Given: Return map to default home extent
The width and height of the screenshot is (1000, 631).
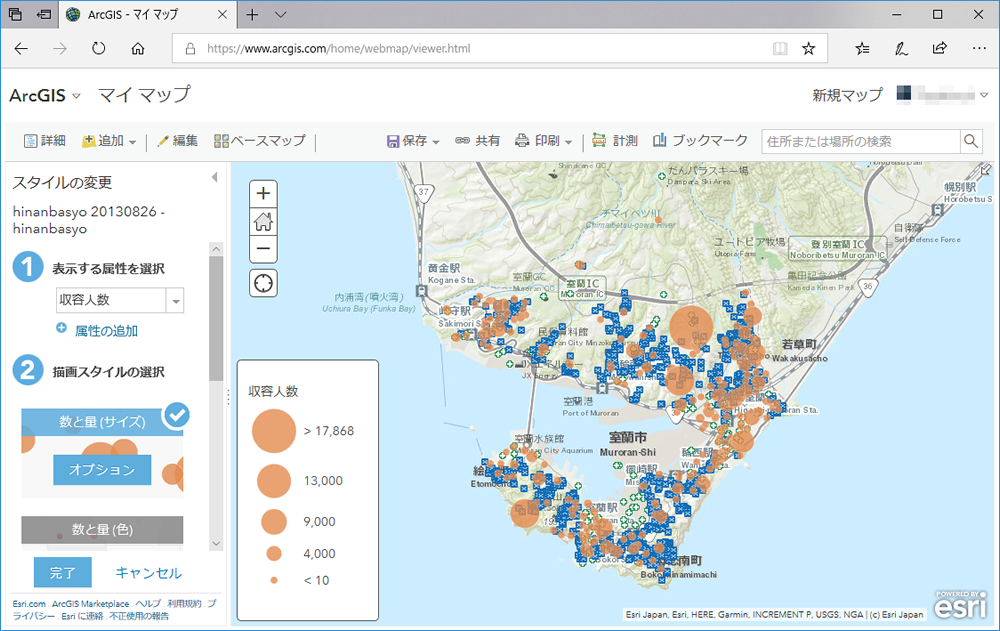Looking at the screenshot, I should pos(263,221).
